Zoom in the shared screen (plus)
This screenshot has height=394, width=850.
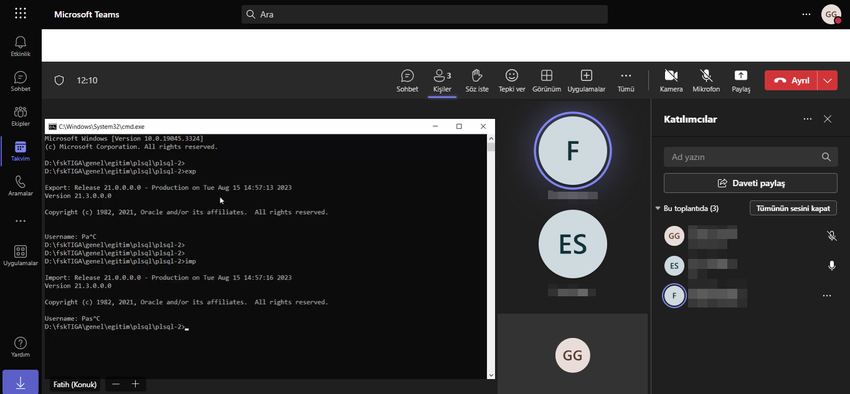pos(135,384)
